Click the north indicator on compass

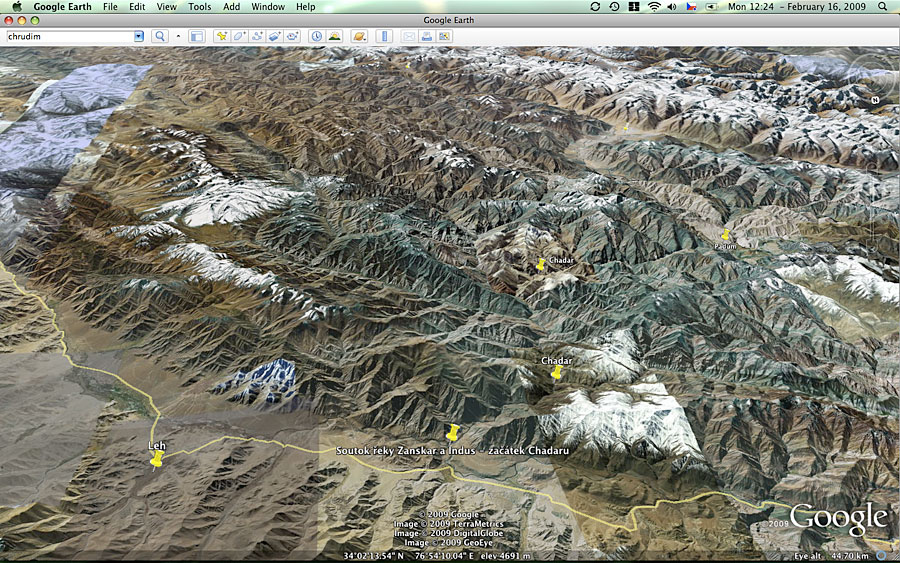(875, 100)
